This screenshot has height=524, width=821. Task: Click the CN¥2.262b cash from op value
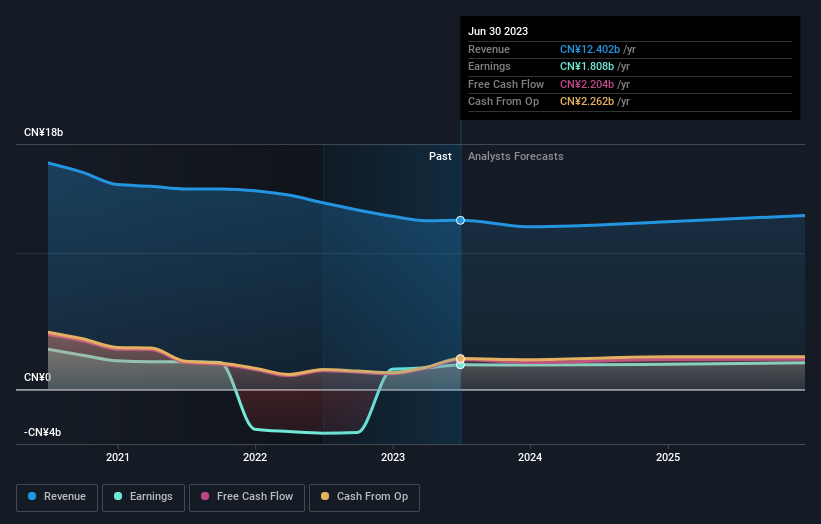[587, 102]
